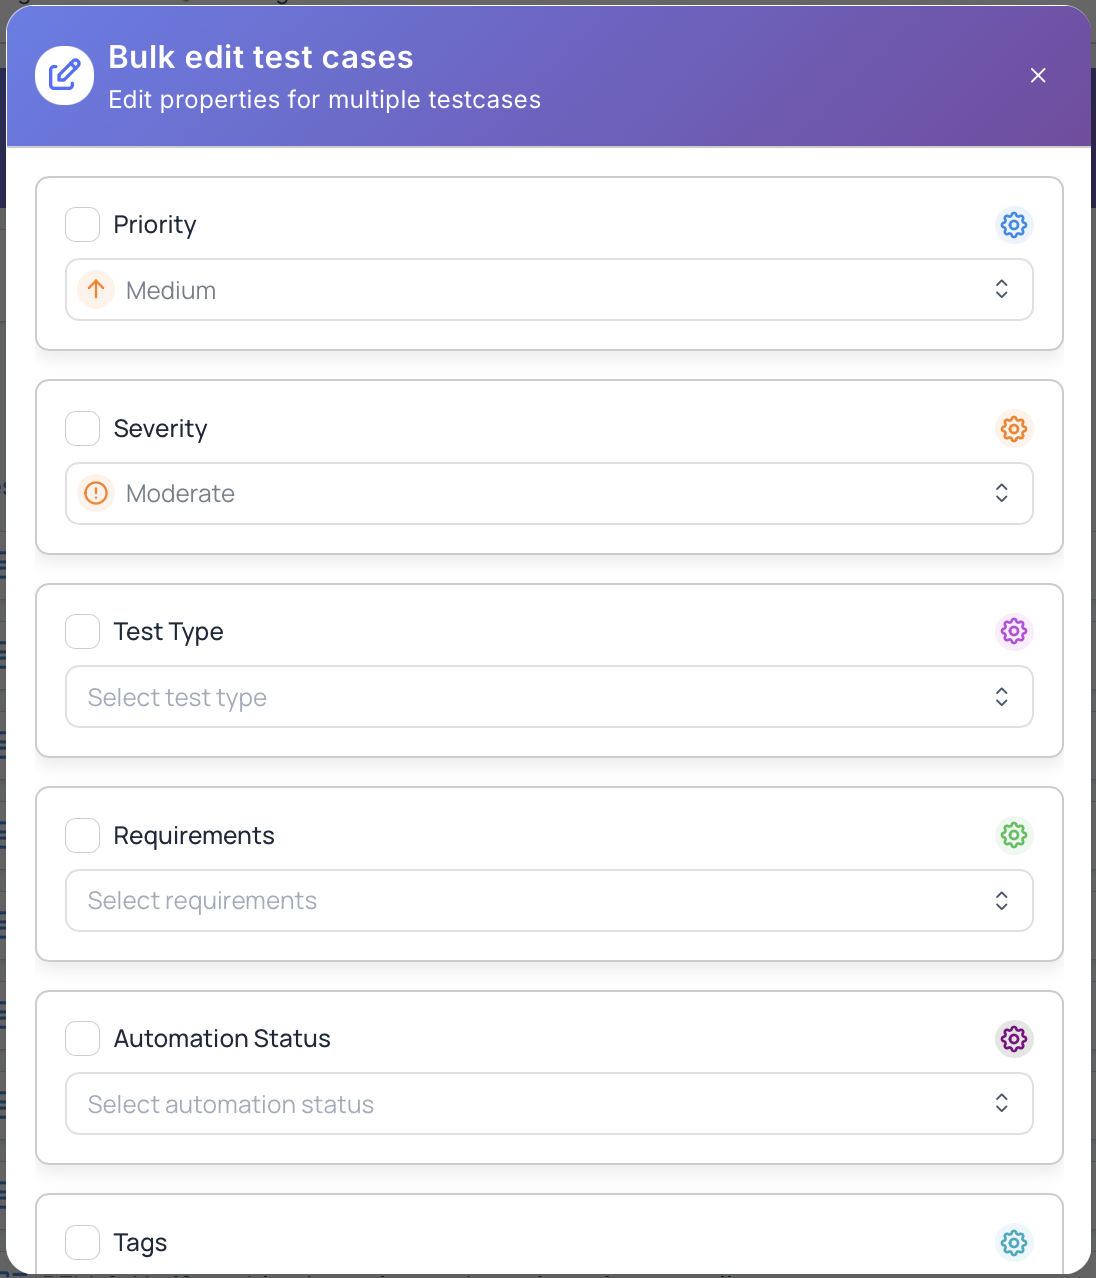Click the Medium priority arrow icon

tap(95, 289)
